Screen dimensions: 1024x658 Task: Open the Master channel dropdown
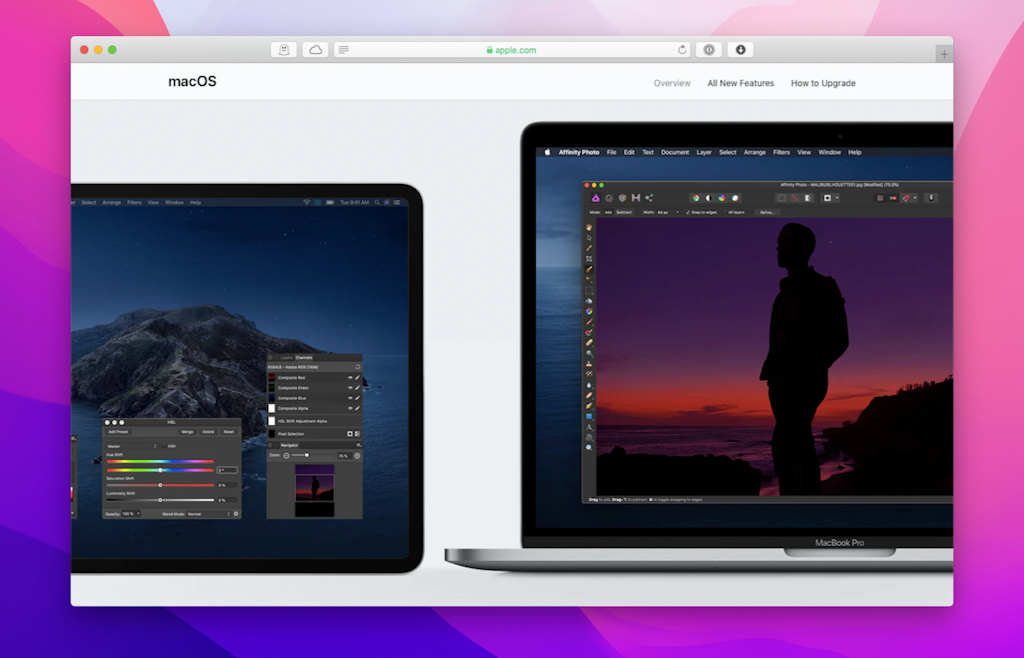(132, 446)
